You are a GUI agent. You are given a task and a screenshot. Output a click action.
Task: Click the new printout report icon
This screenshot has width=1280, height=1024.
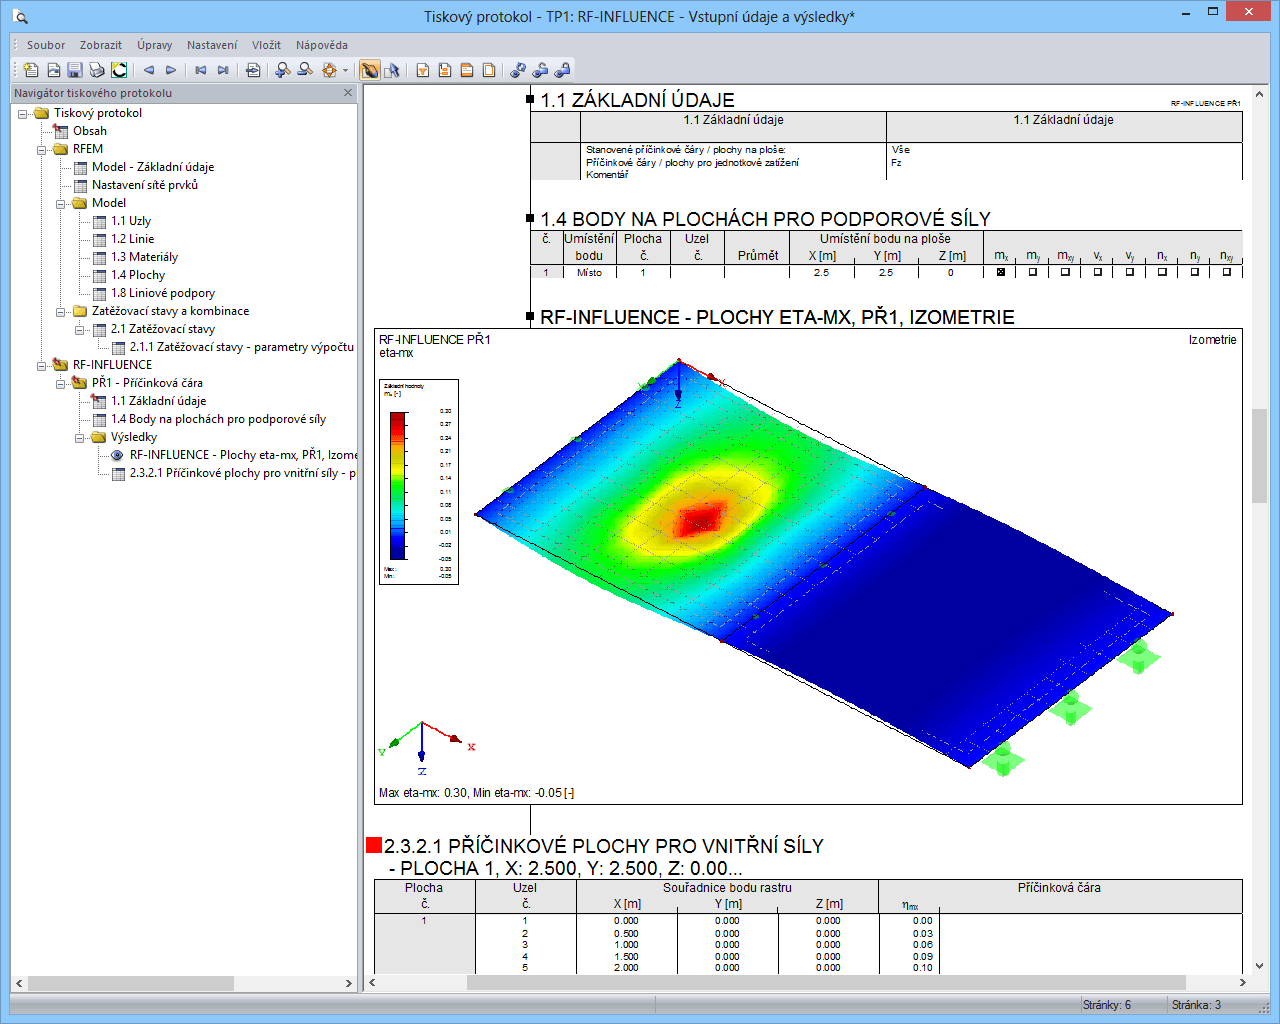(31, 70)
